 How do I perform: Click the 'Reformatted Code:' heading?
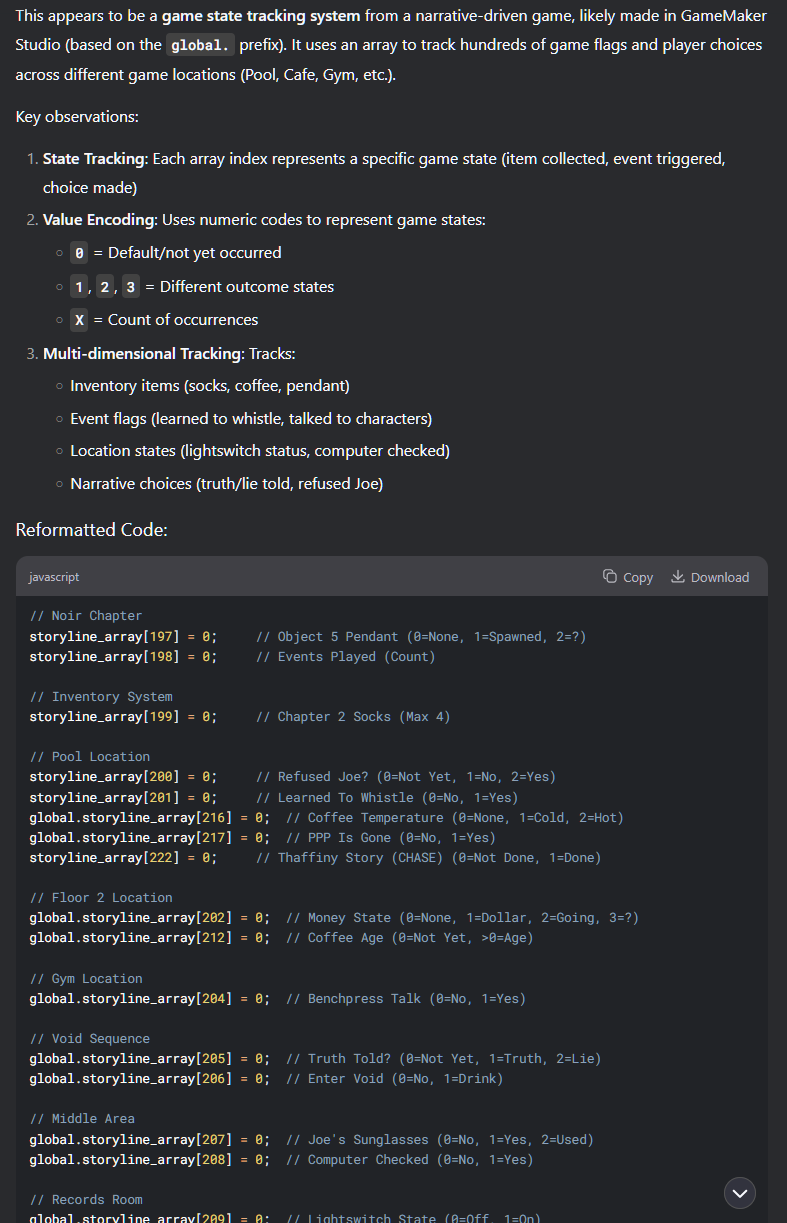pyautogui.click(x=92, y=530)
